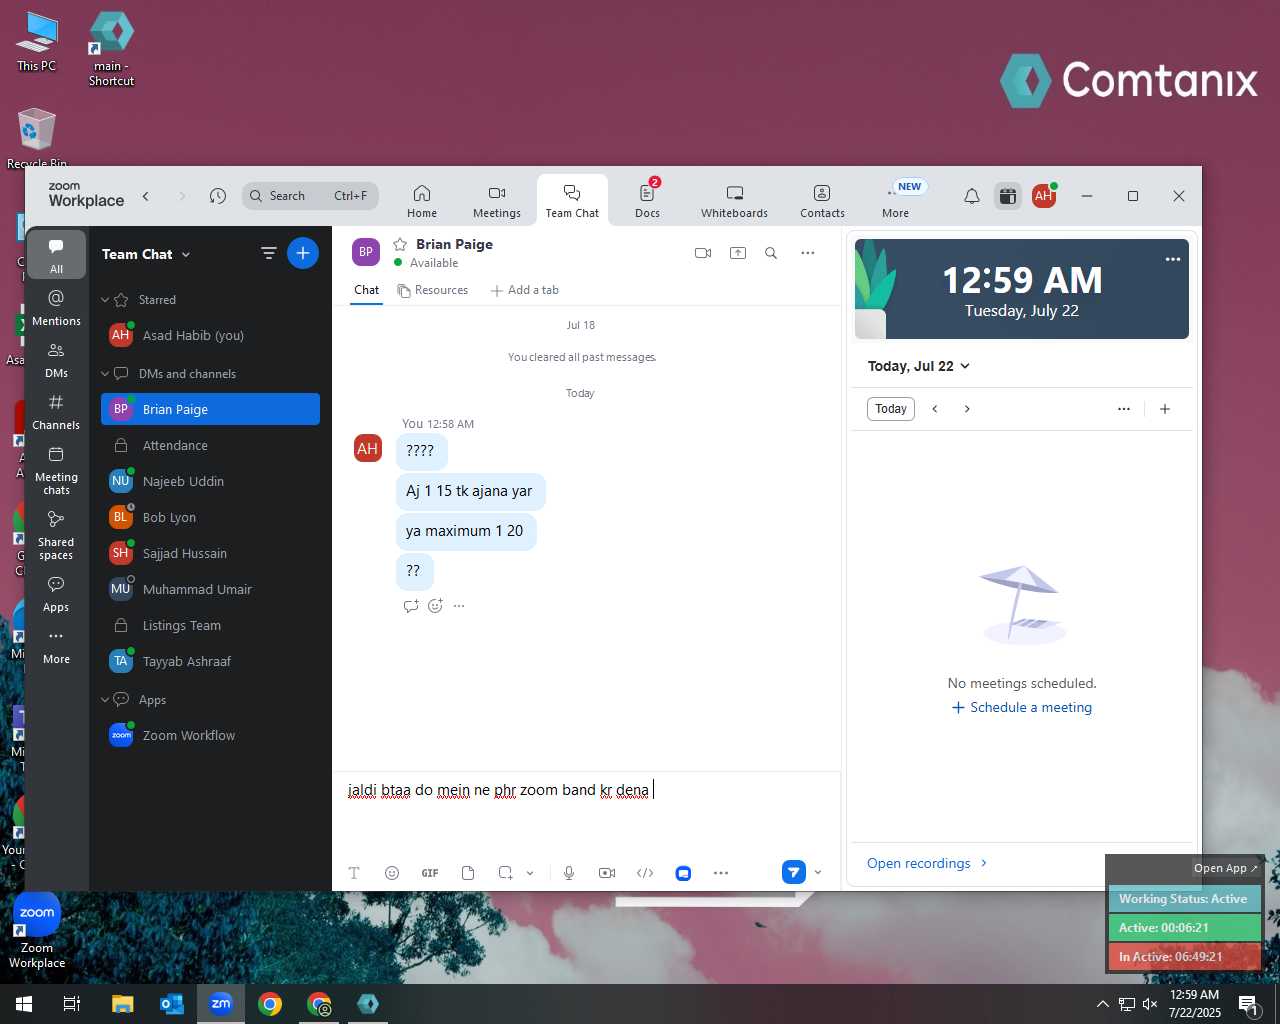Collapse the DMs and channels section
This screenshot has height=1024, width=1280.
tap(105, 374)
